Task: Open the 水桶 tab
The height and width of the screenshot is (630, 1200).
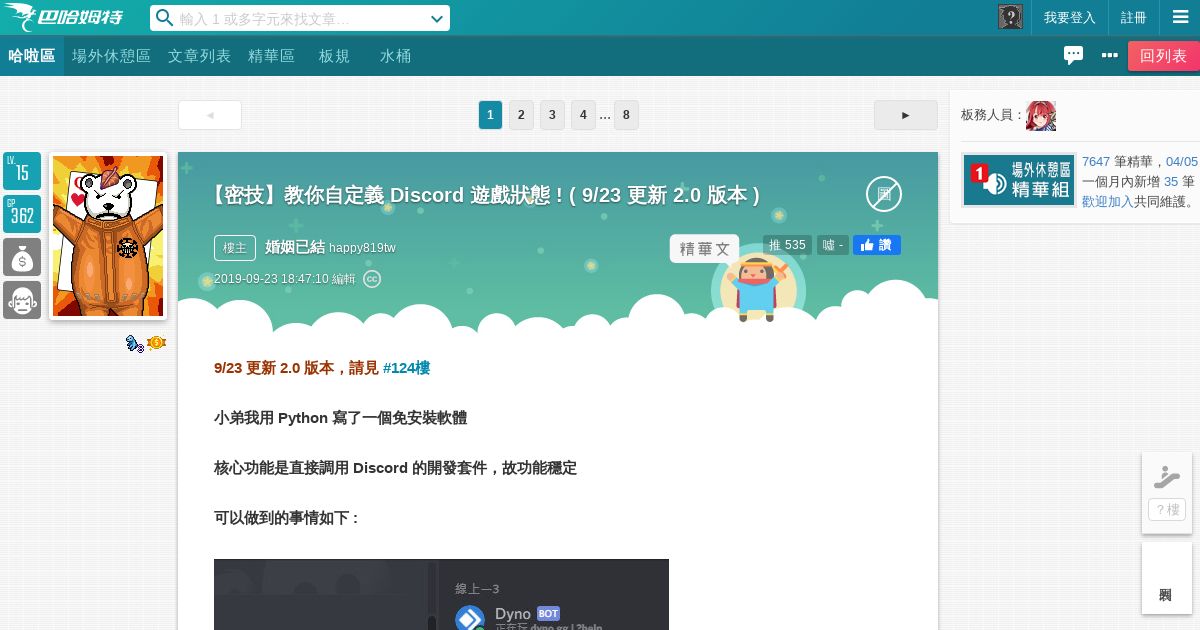Action: click(395, 56)
